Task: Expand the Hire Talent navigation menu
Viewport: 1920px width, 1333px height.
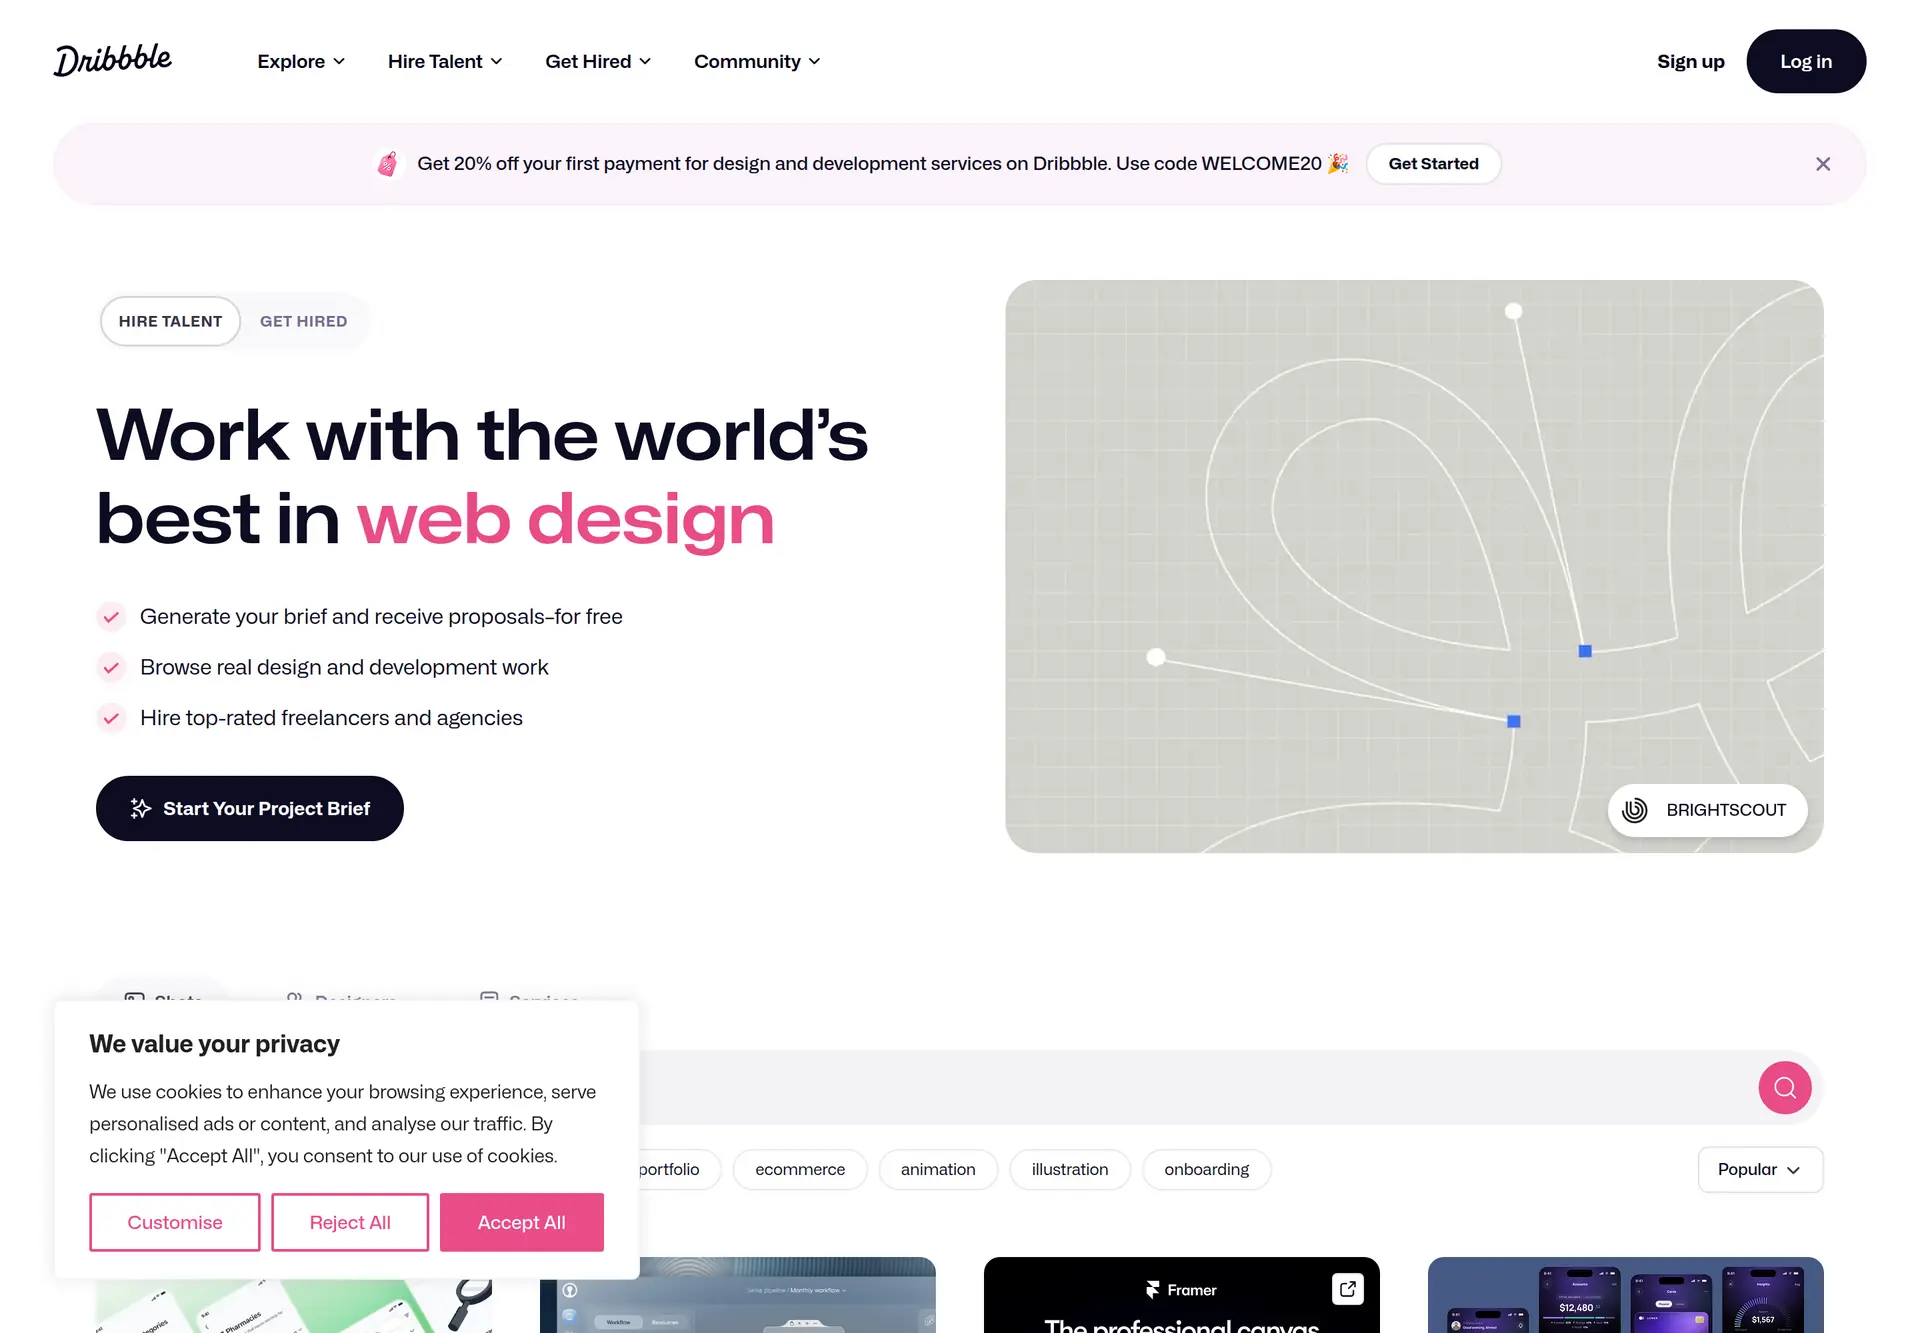Action: click(445, 61)
